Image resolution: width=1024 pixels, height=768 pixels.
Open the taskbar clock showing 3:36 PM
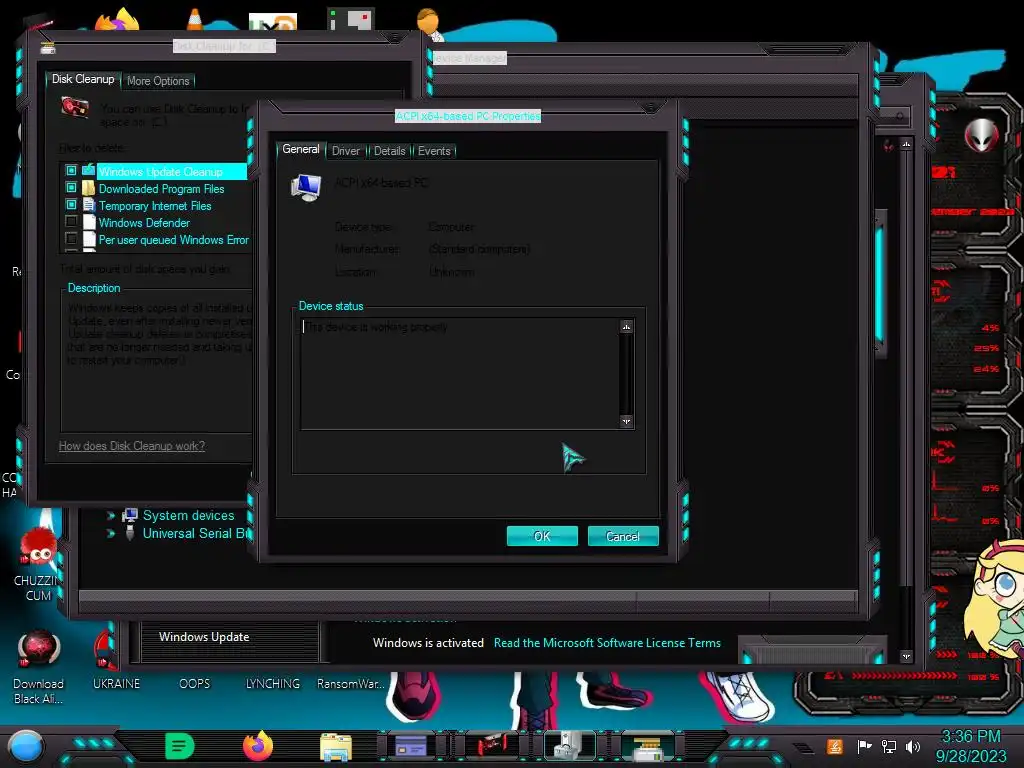(970, 746)
